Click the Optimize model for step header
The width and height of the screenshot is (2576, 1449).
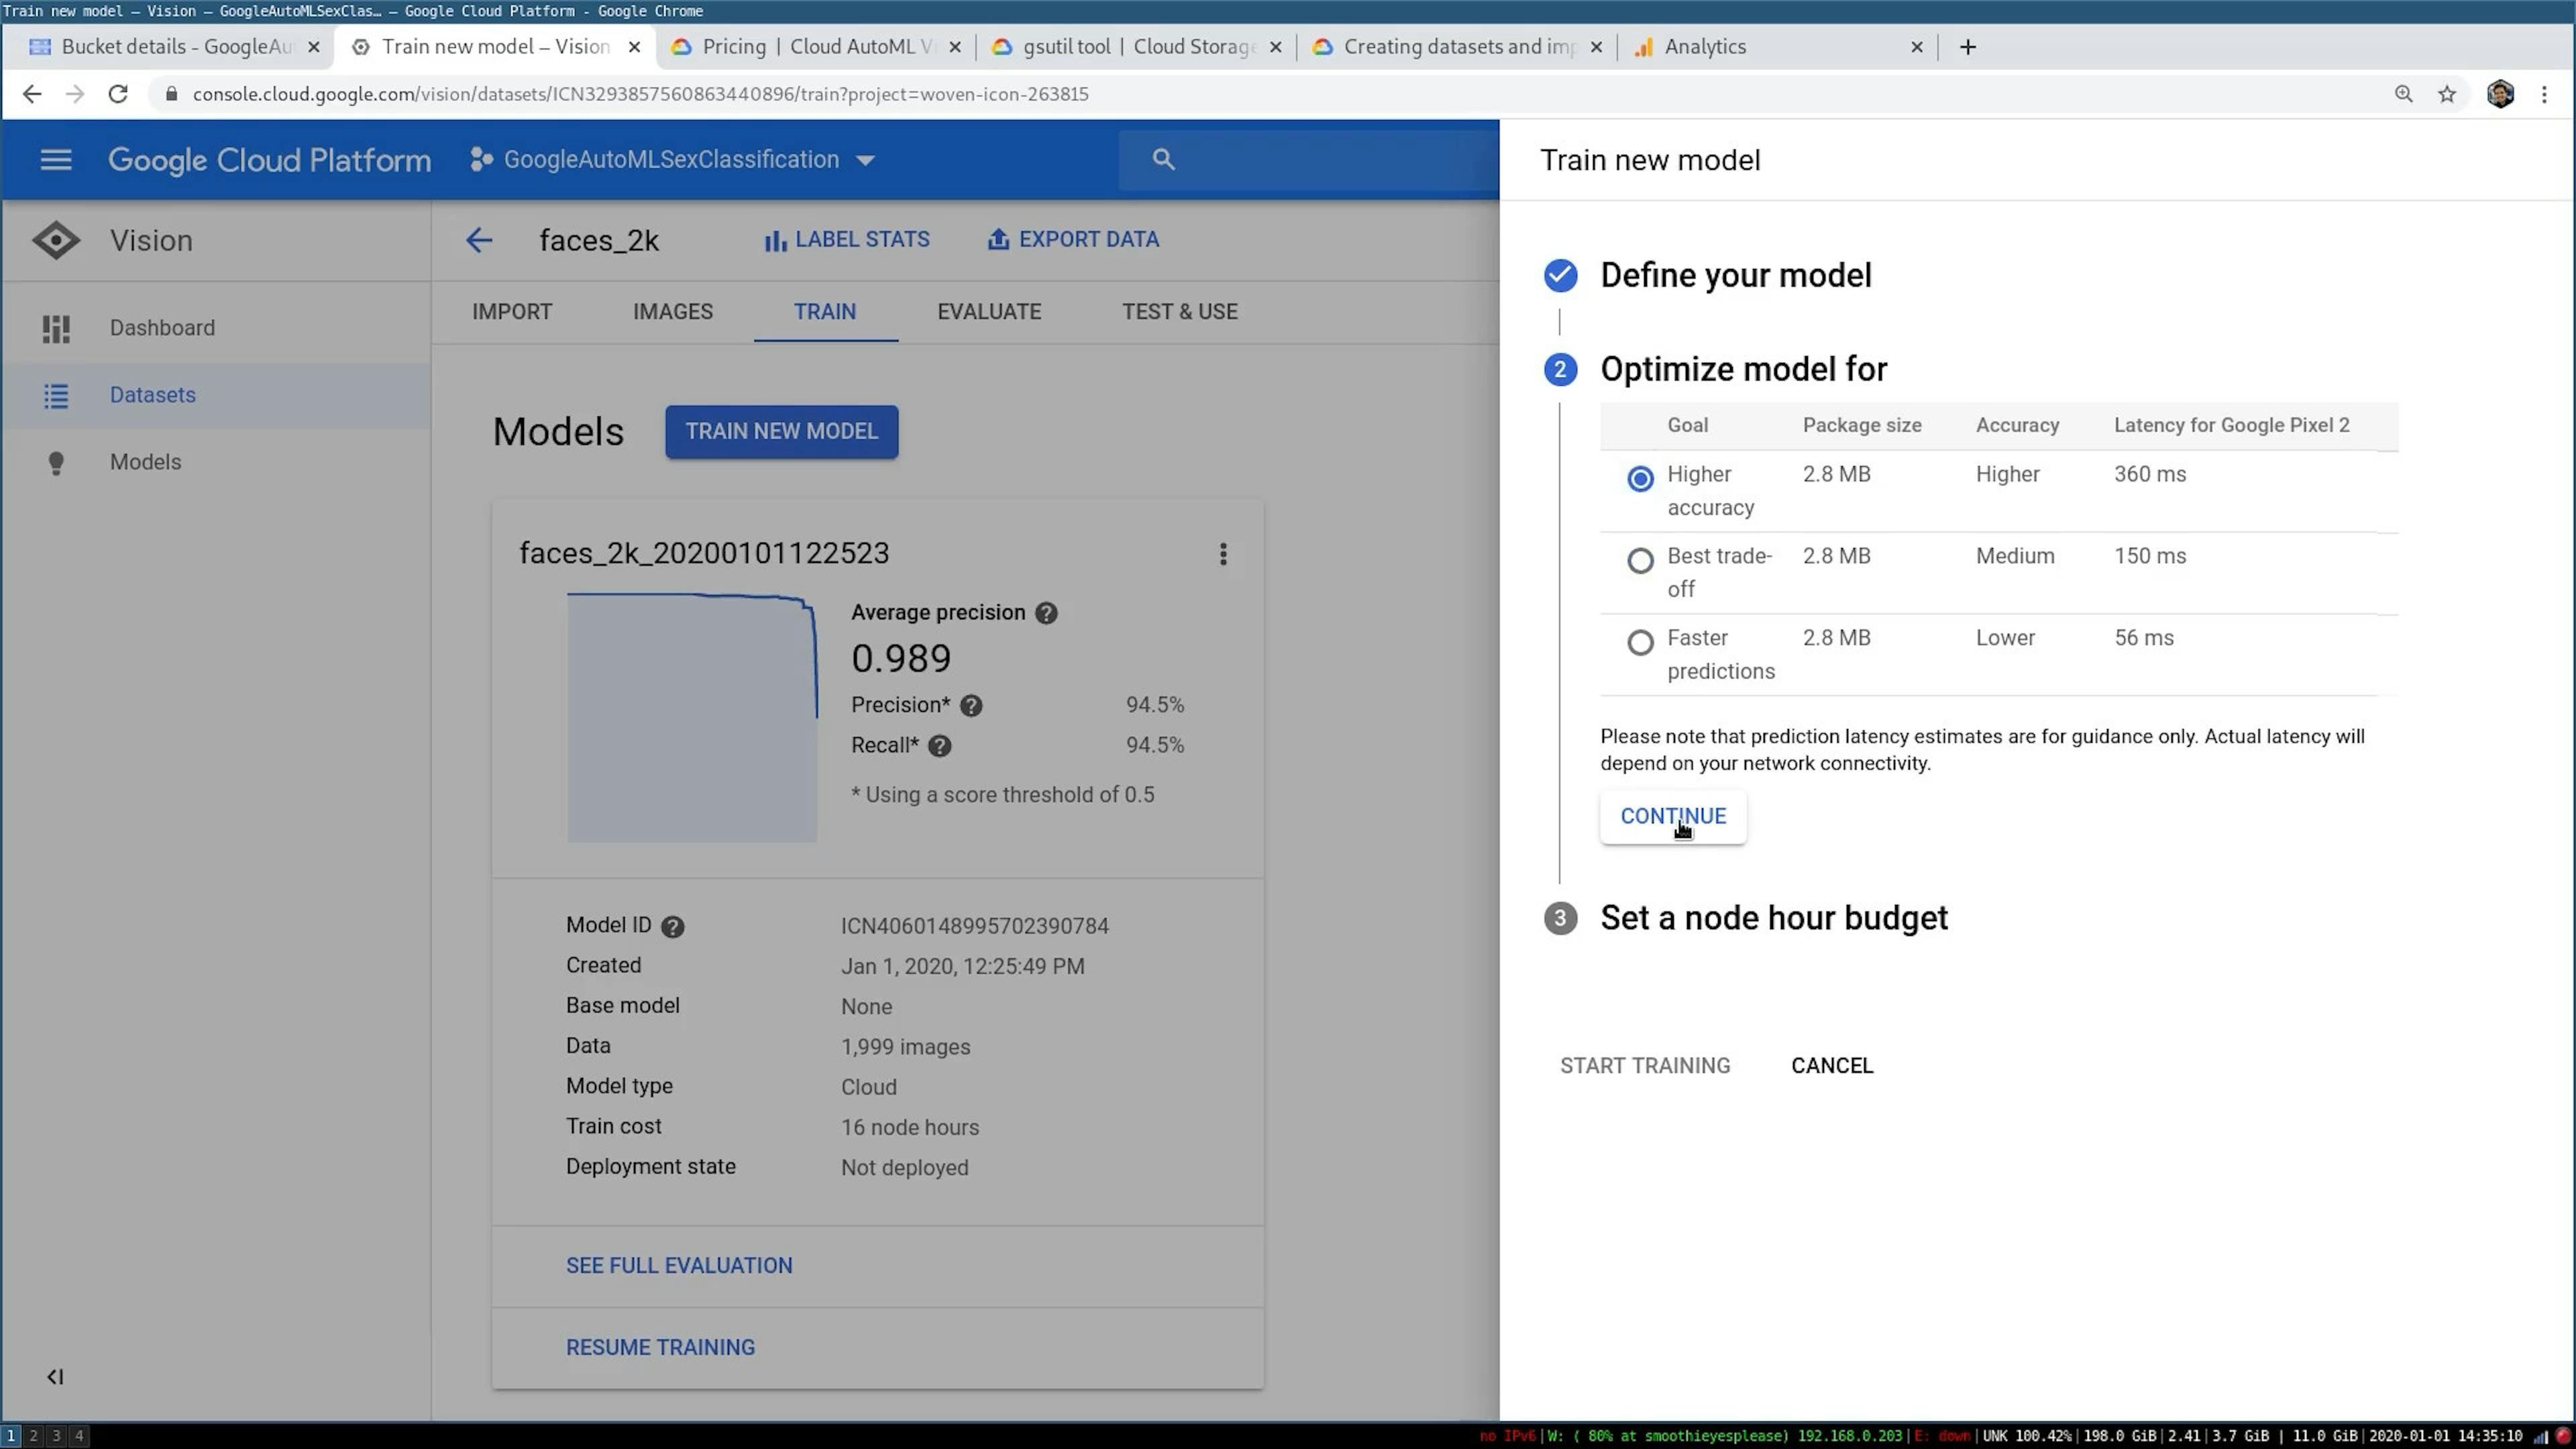pyautogui.click(x=1743, y=369)
